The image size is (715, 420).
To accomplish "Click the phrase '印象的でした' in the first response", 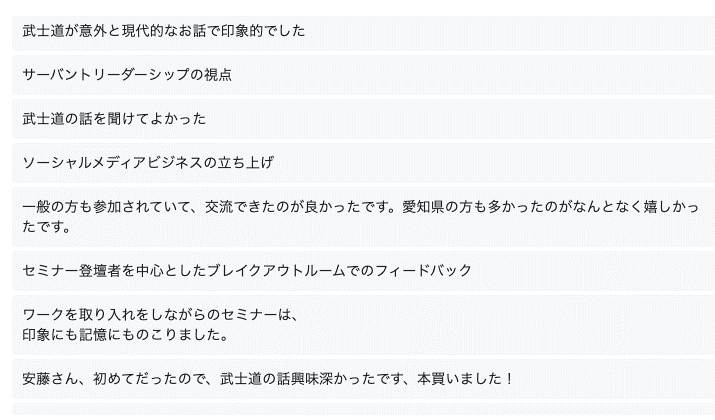I will click(x=262, y=31).
